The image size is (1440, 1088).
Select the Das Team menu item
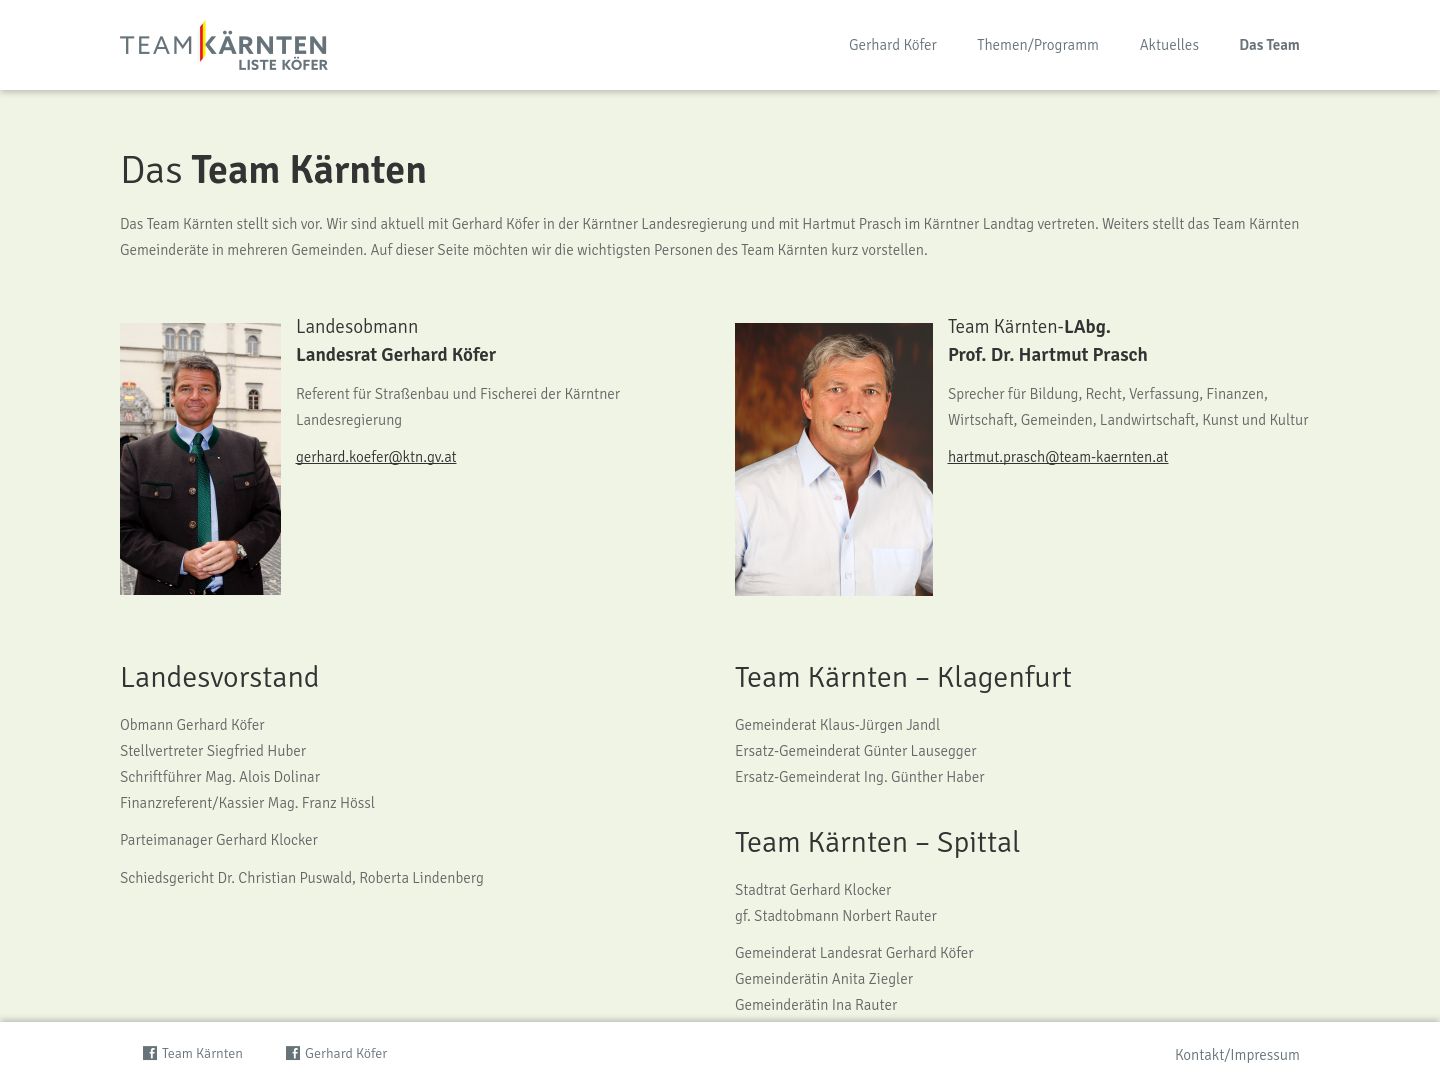point(1269,45)
